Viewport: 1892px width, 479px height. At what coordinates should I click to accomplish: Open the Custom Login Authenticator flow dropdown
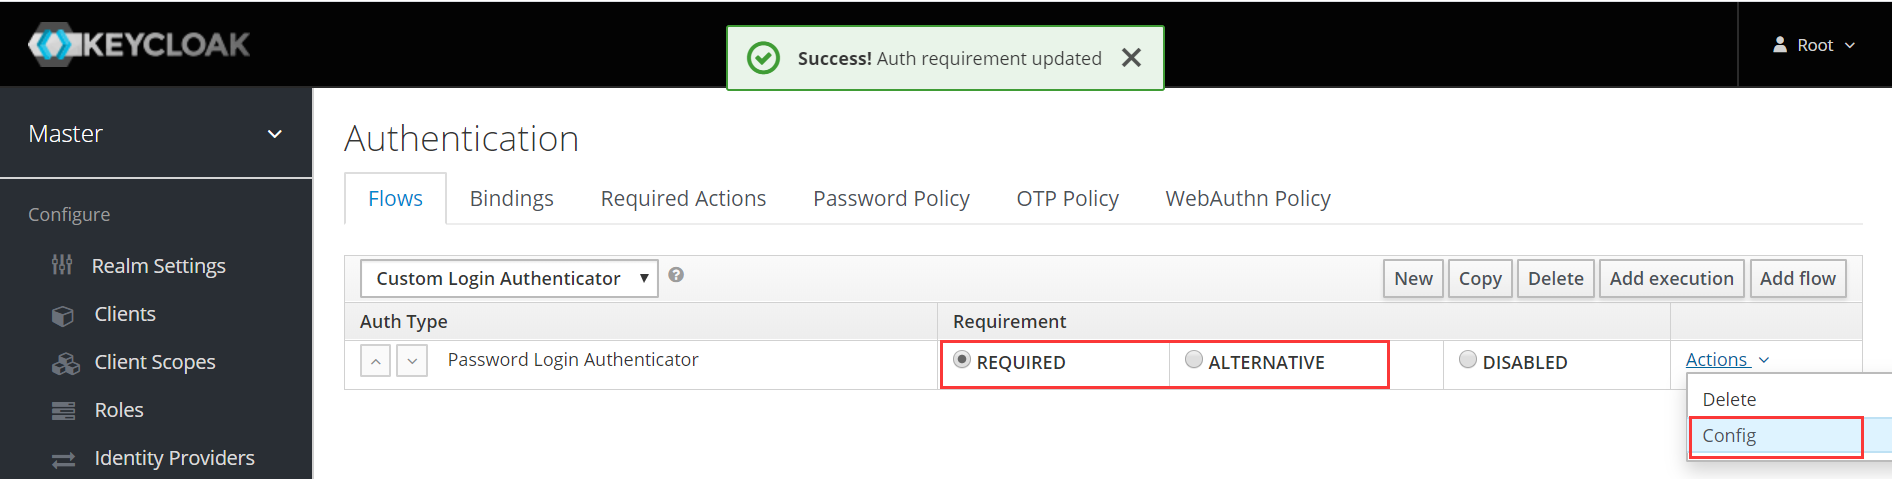508,278
